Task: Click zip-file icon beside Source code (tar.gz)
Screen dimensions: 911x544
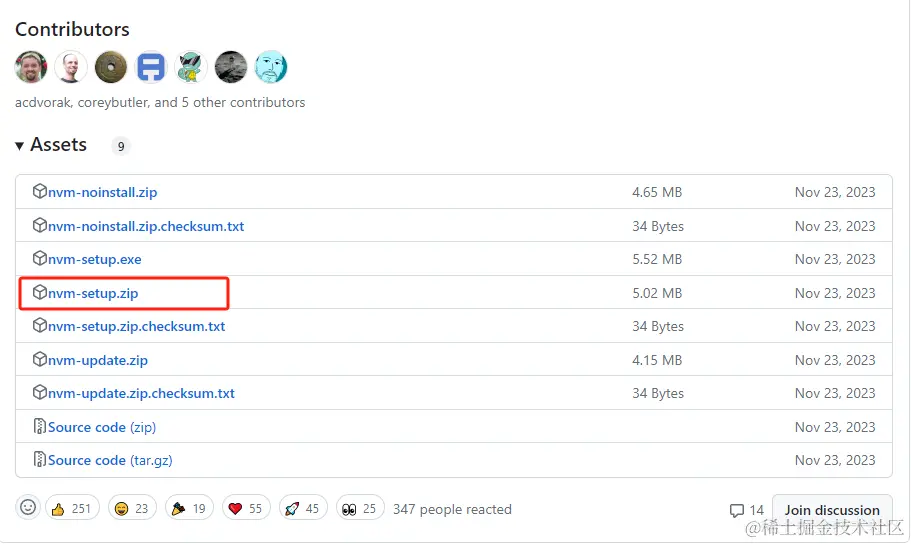Action: pos(40,459)
